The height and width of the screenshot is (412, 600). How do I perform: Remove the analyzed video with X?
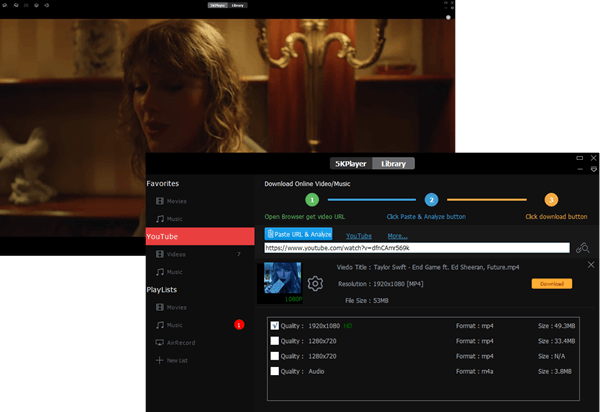click(x=591, y=265)
